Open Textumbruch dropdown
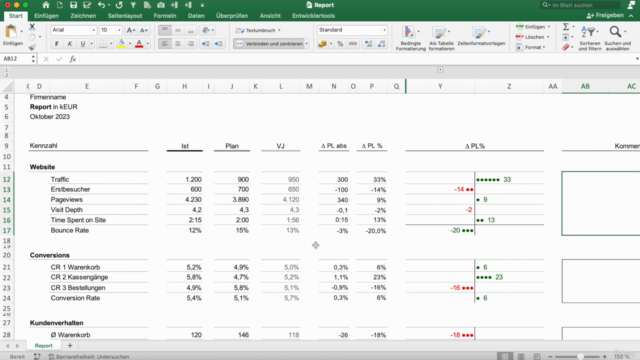The width and height of the screenshot is (640, 360). [x=258, y=30]
